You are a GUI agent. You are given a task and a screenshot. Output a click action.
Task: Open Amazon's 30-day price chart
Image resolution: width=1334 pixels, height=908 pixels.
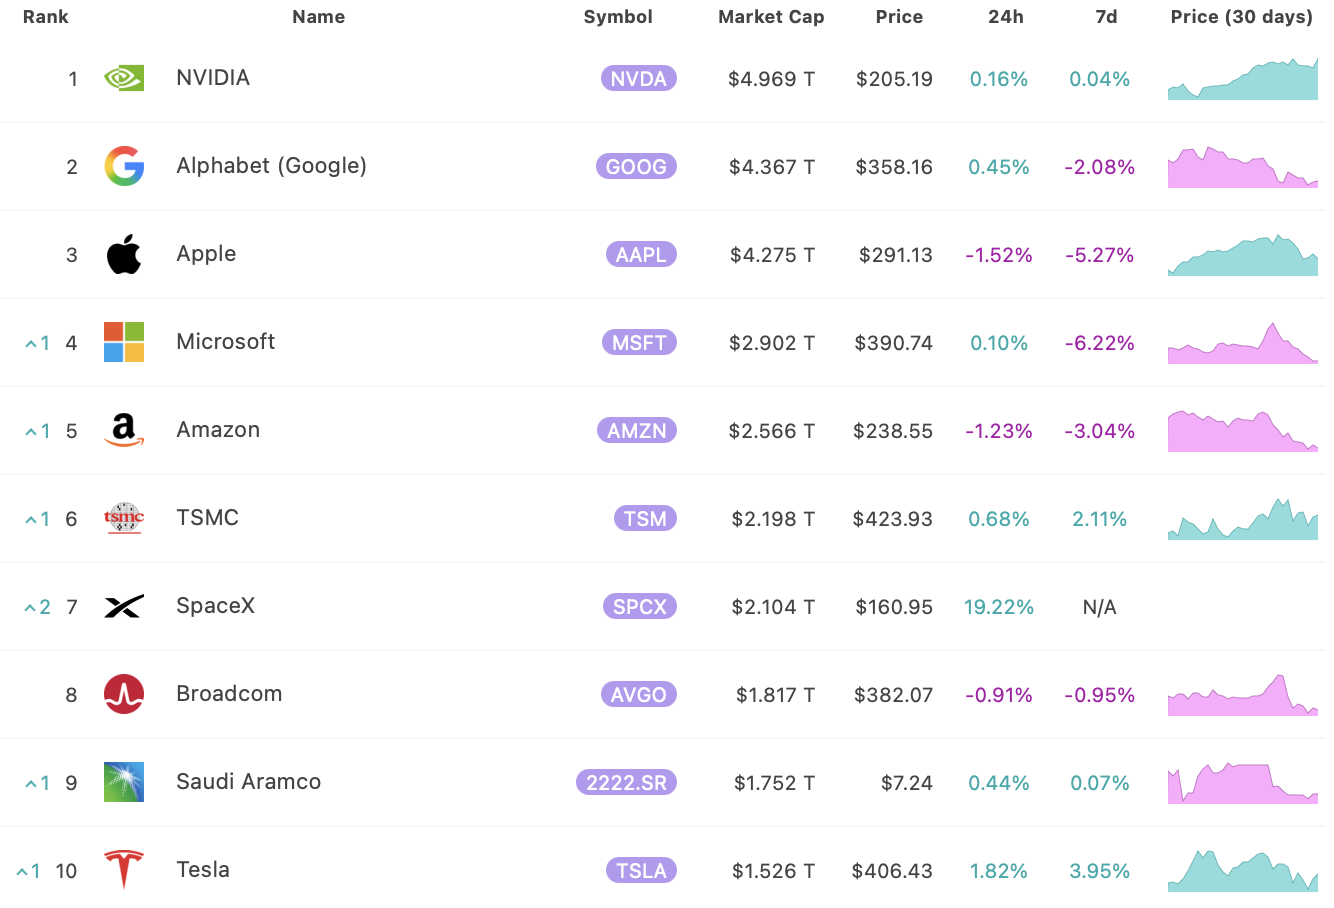click(x=1243, y=431)
